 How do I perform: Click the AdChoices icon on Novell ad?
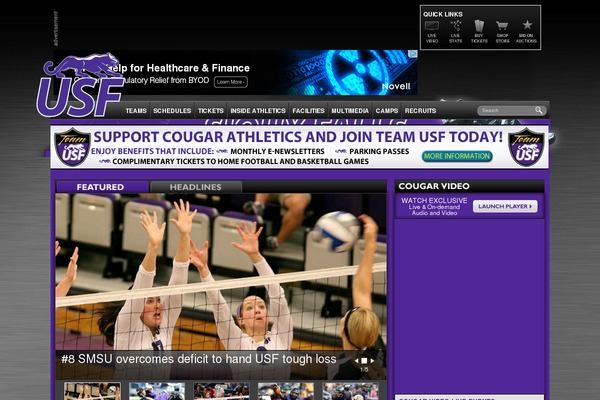414,54
